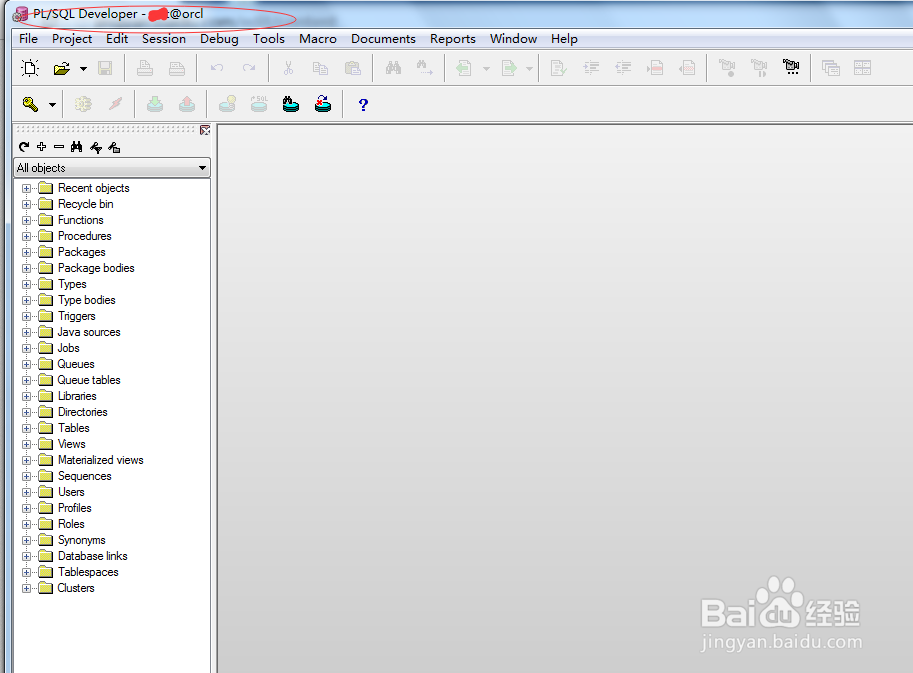Select the Synonyms tree item

[x=82, y=540]
